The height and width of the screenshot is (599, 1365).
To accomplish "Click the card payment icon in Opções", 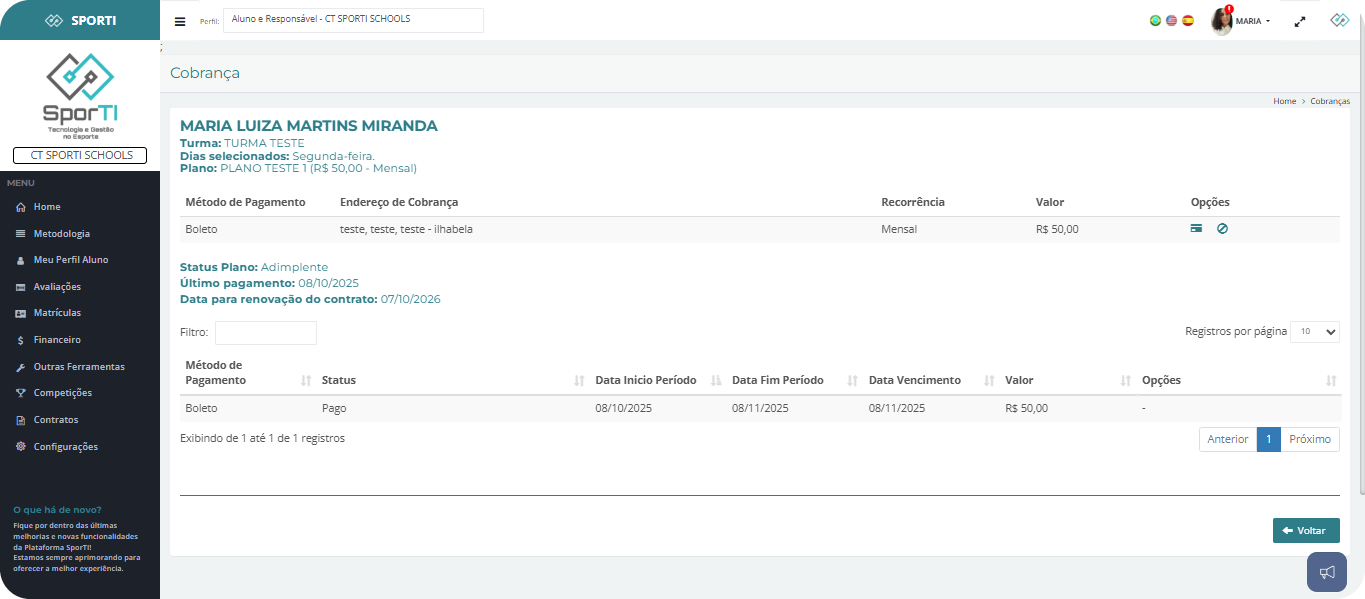I will point(1196,229).
